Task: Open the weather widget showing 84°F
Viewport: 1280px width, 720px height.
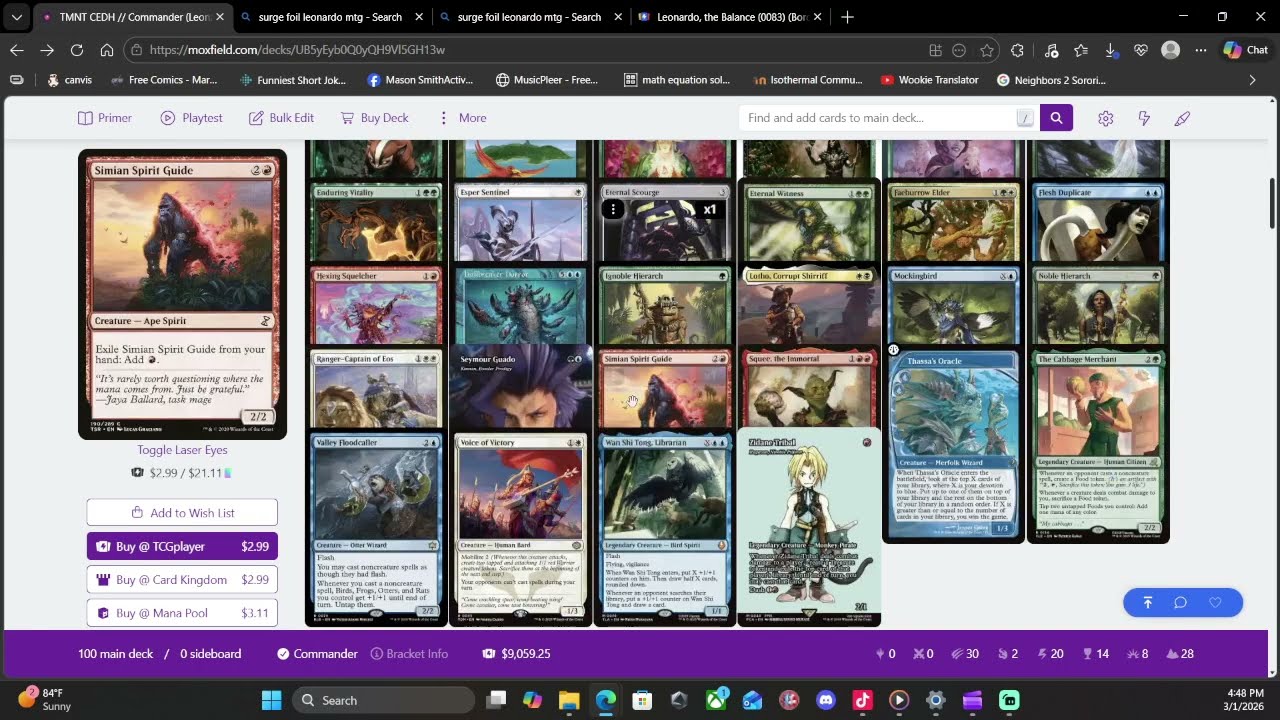Action: 44,700
